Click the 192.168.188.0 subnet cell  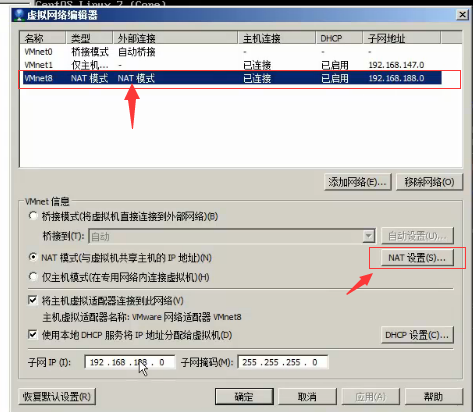396,78
